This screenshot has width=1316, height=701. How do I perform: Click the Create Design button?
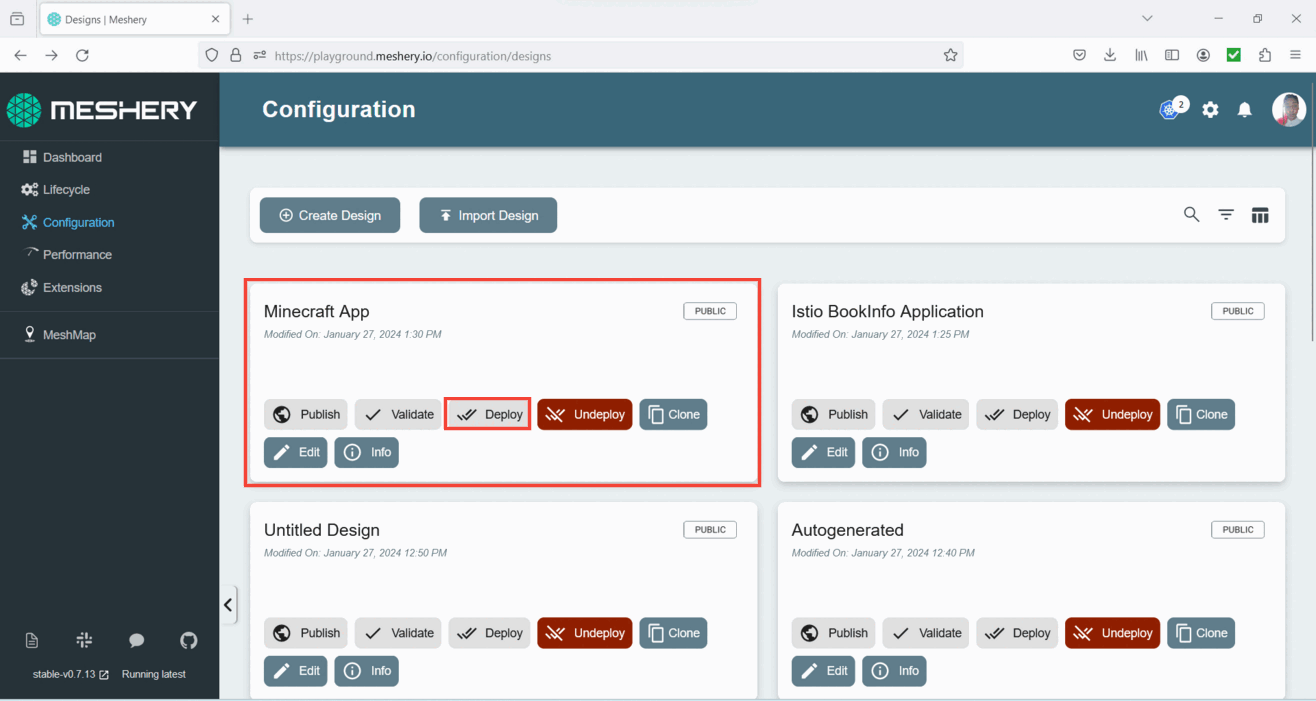coord(329,215)
